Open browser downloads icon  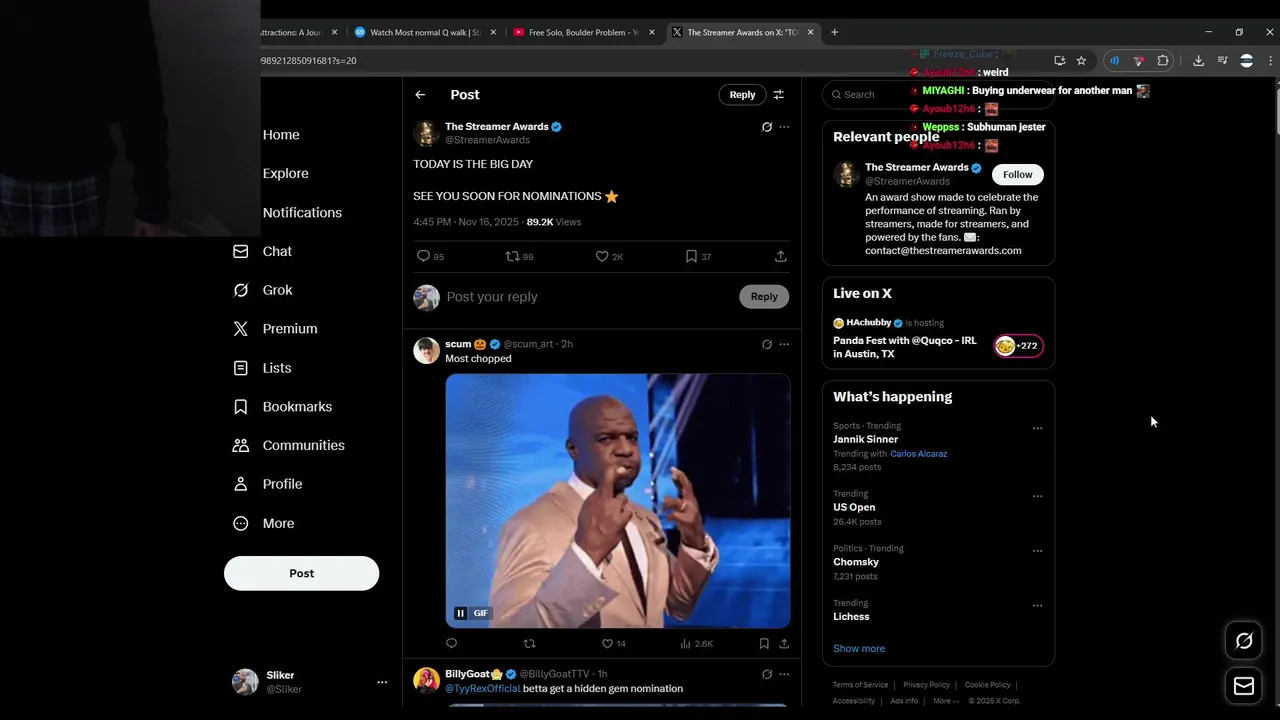coord(1198,61)
